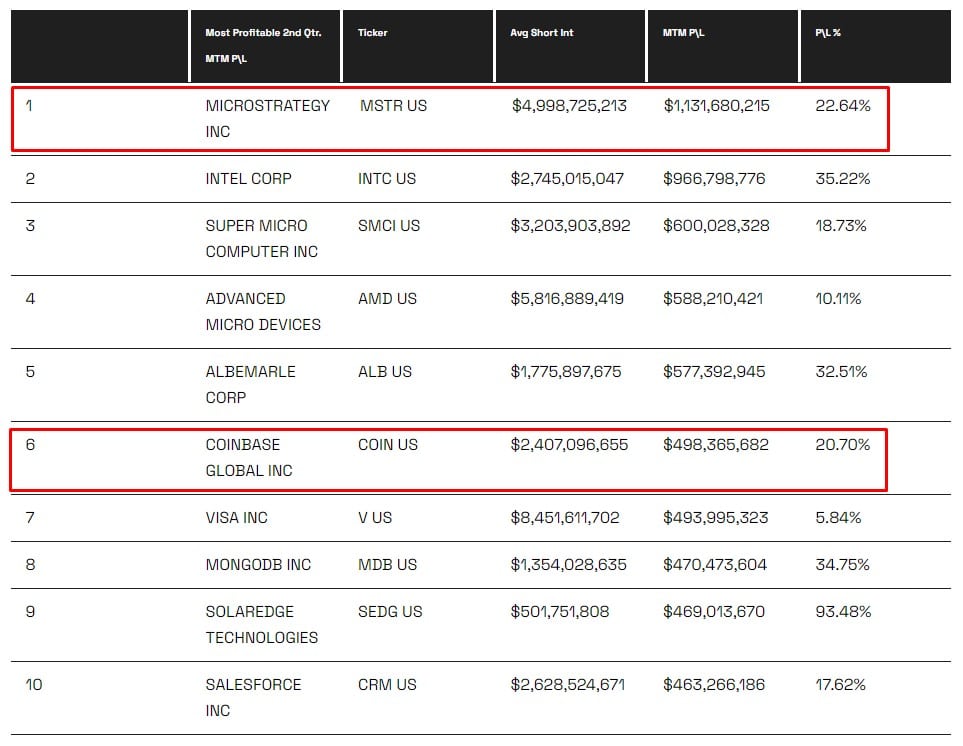Click the value $2,628,524,671
The image size is (963, 746).
pyautogui.click(x=567, y=685)
